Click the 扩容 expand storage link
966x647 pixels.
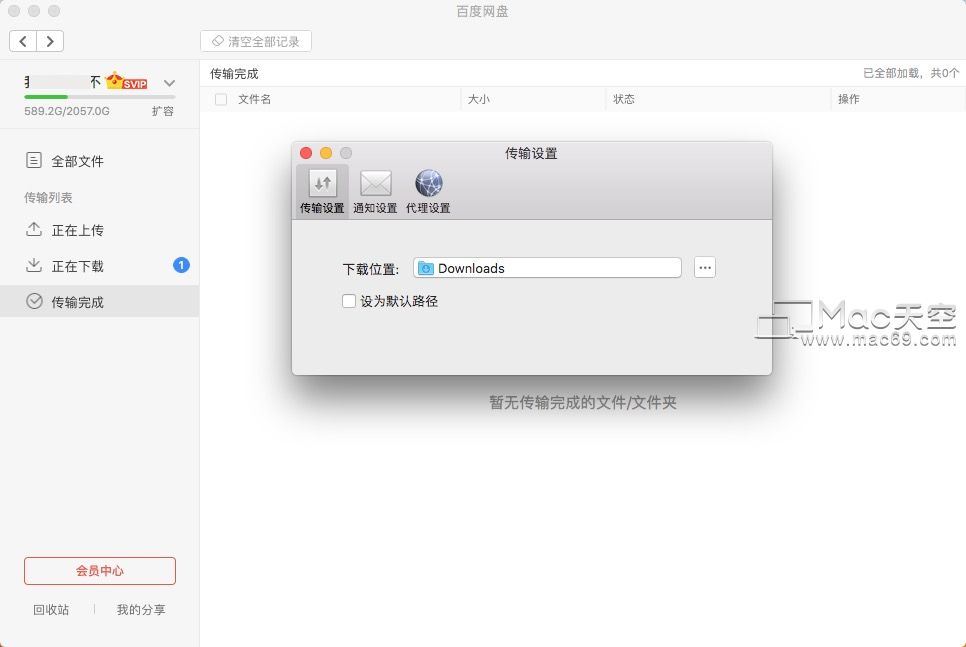[163, 111]
